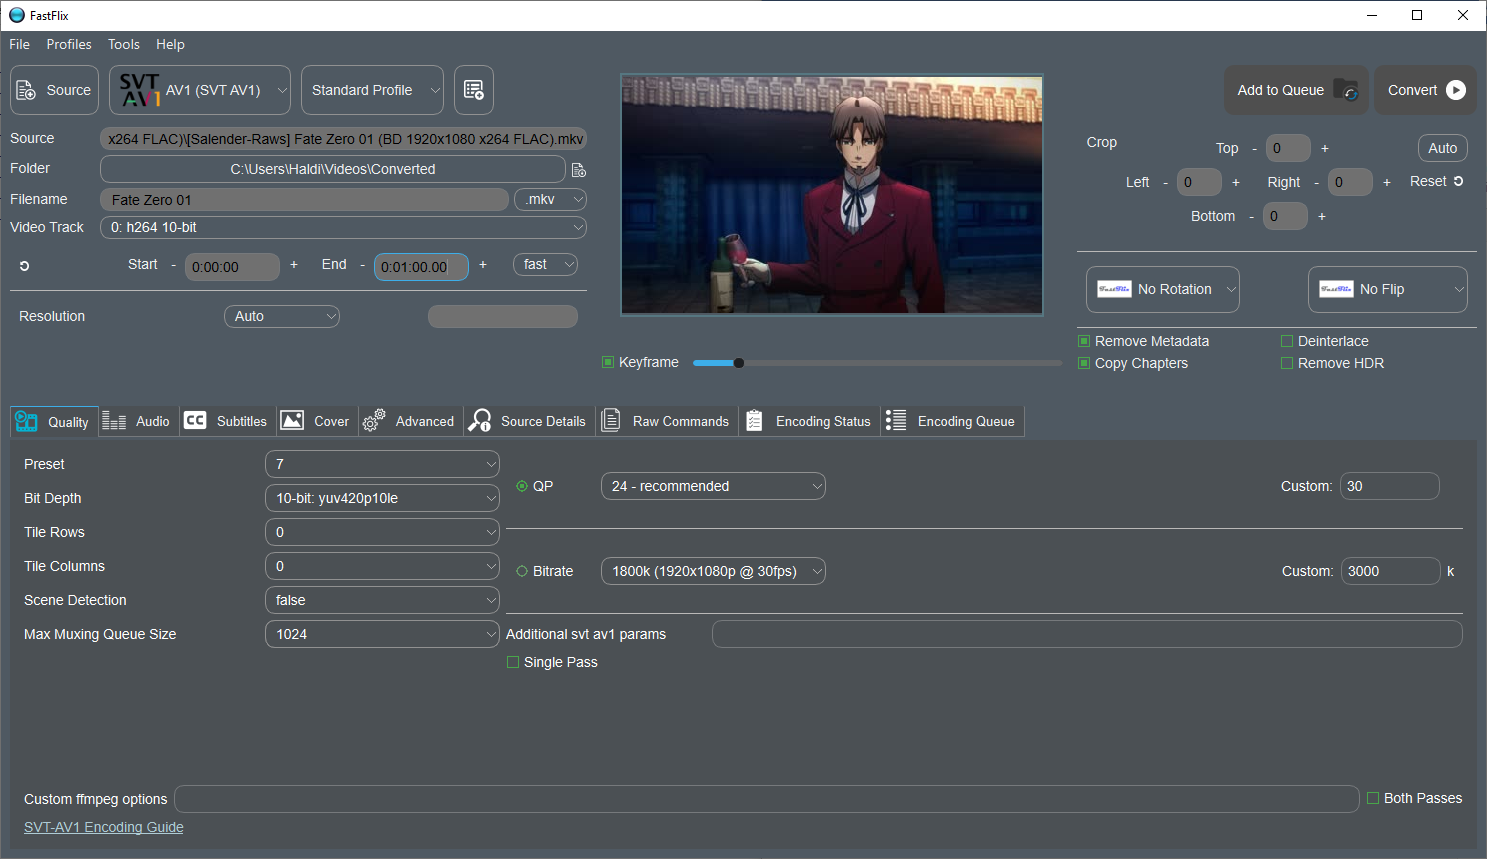Image resolution: width=1487 pixels, height=859 pixels.
Task: Open the Tools menu
Action: coord(124,44)
